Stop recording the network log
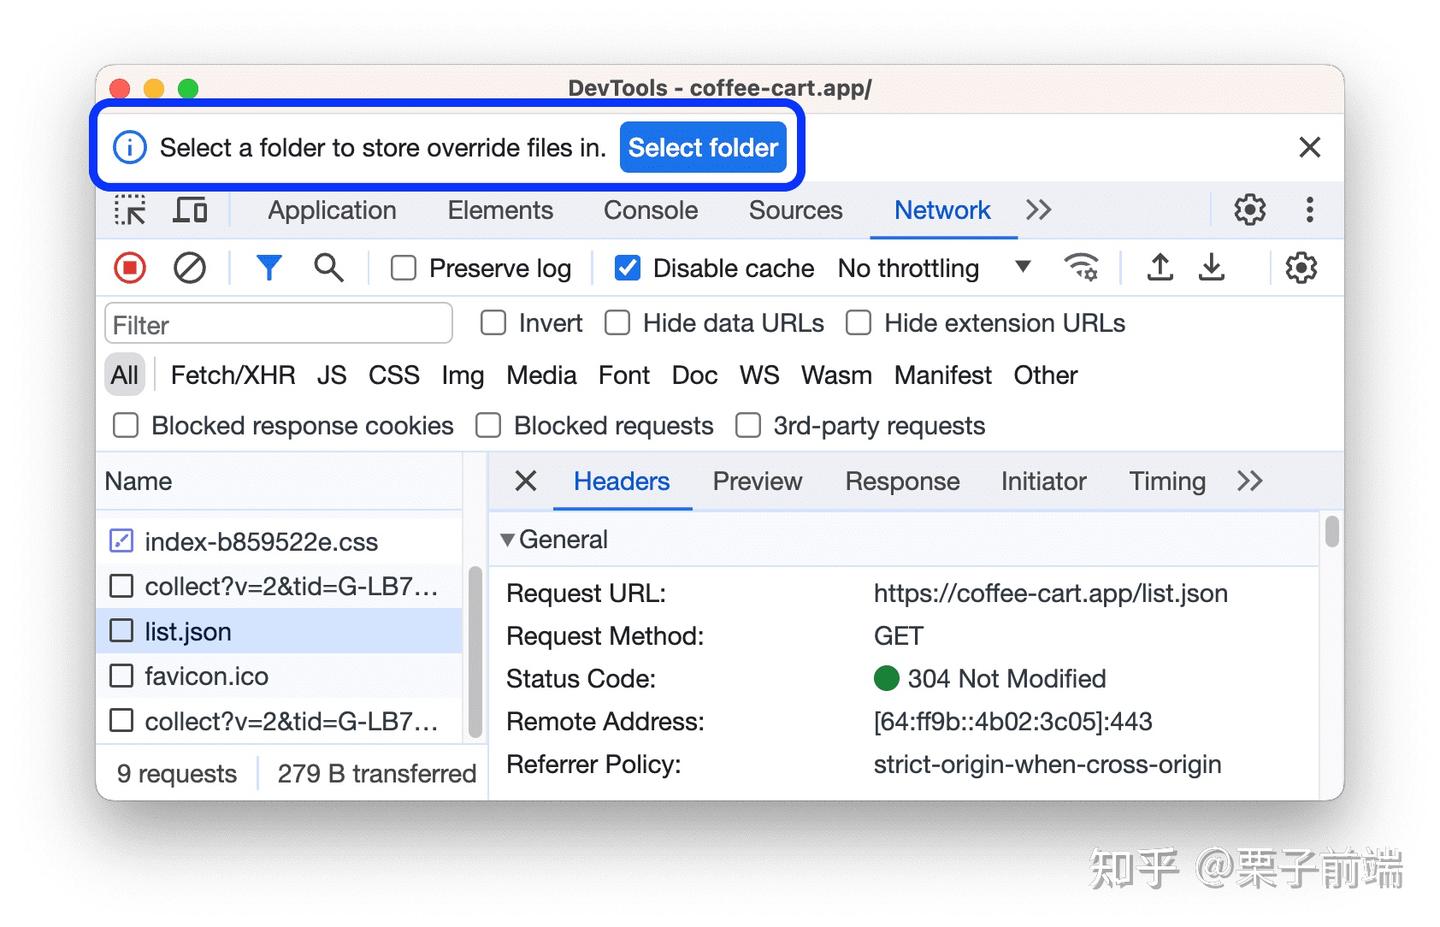Screen dimensions: 1440x927 [x=130, y=268]
